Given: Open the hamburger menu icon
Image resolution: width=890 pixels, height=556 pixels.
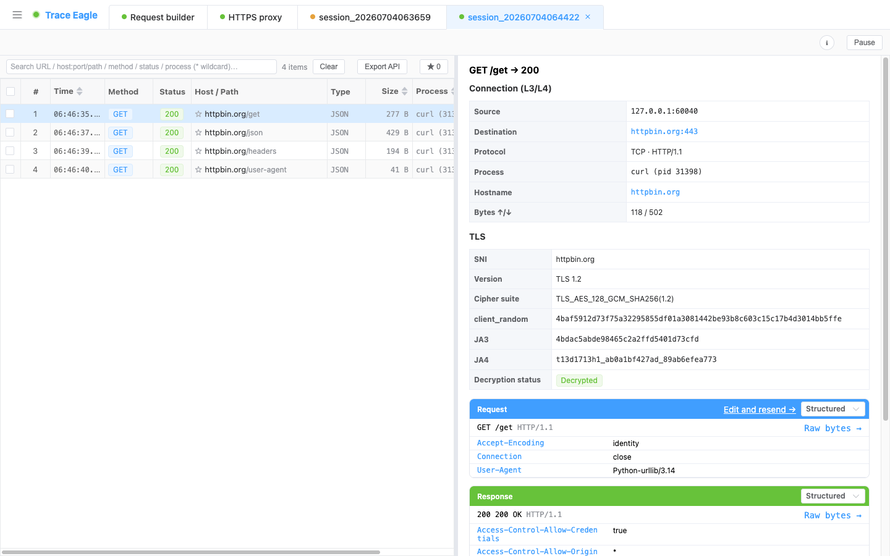Looking at the screenshot, I should point(17,15).
